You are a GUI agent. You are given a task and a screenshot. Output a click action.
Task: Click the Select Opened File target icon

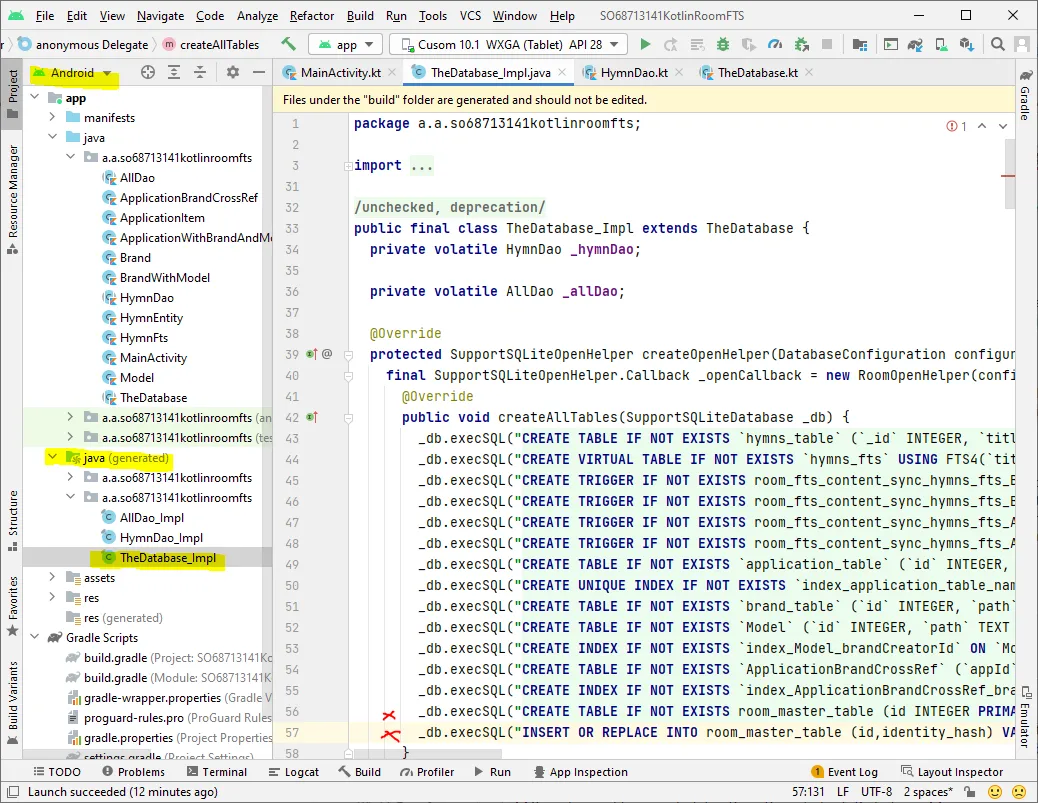(x=148, y=72)
